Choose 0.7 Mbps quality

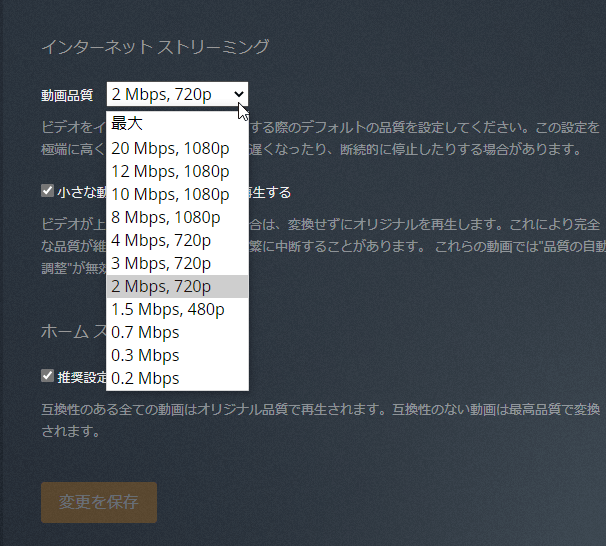point(177,332)
